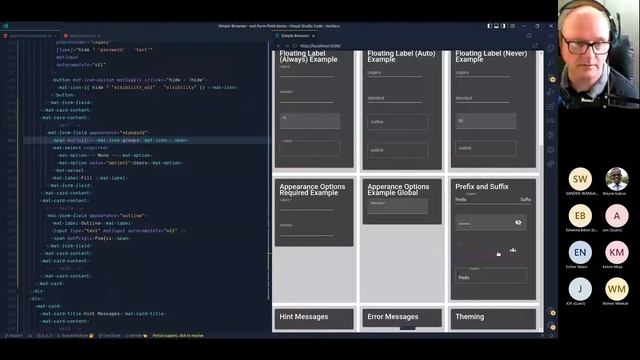Viewport: 640px width, 360px height.
Task: Click outline field in Floating Label (Never) card
Action: click(486, 148)
